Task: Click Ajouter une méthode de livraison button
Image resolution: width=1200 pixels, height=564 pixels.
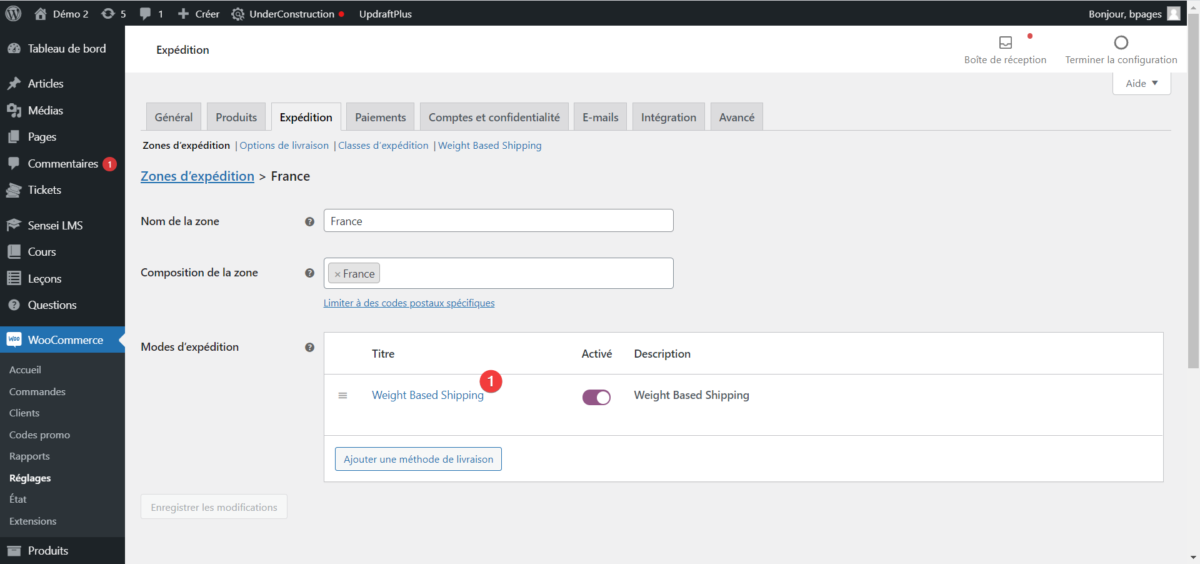Action: [x=418, y=458]
